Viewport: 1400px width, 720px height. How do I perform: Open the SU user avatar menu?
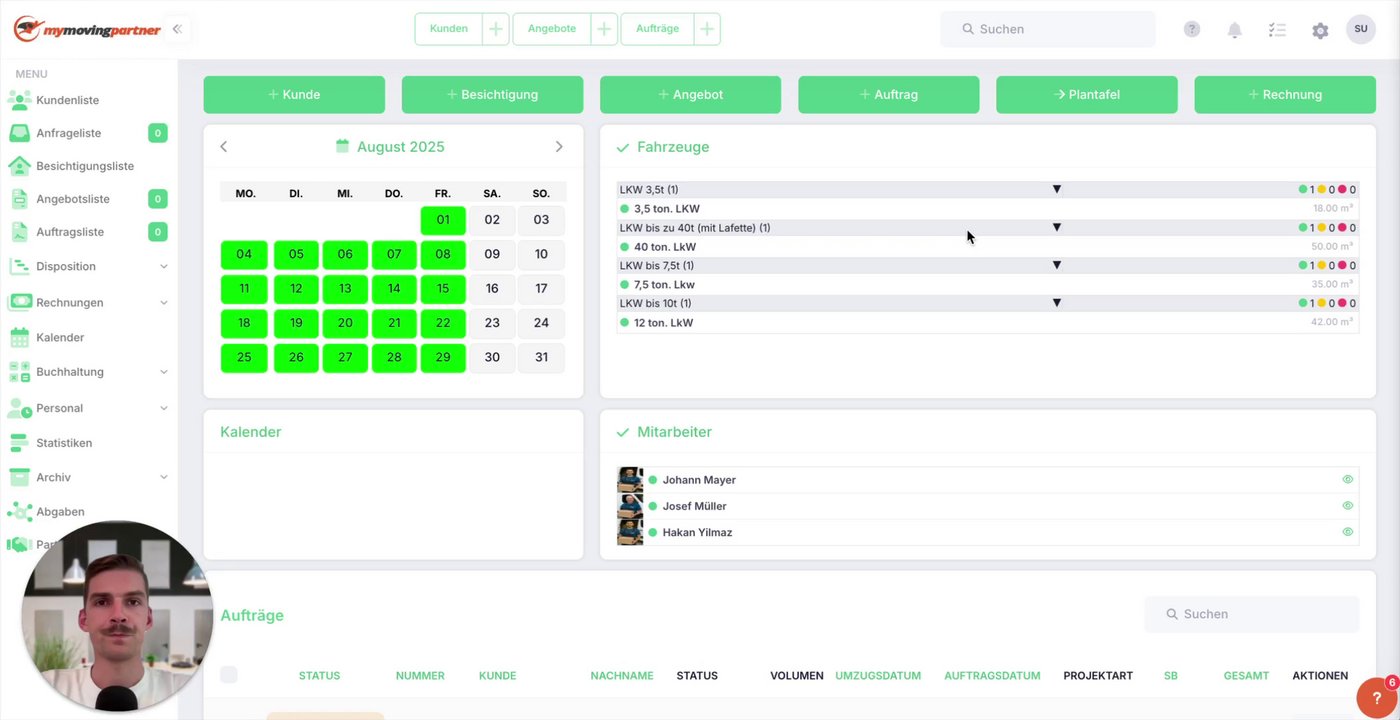[x=1361, y=29]
